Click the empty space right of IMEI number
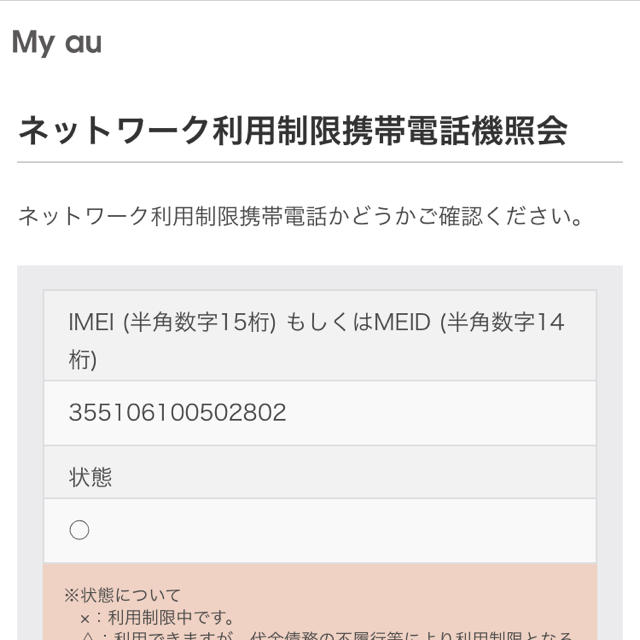This screenshot has height=640, width=640. click(x=441, y=413)
